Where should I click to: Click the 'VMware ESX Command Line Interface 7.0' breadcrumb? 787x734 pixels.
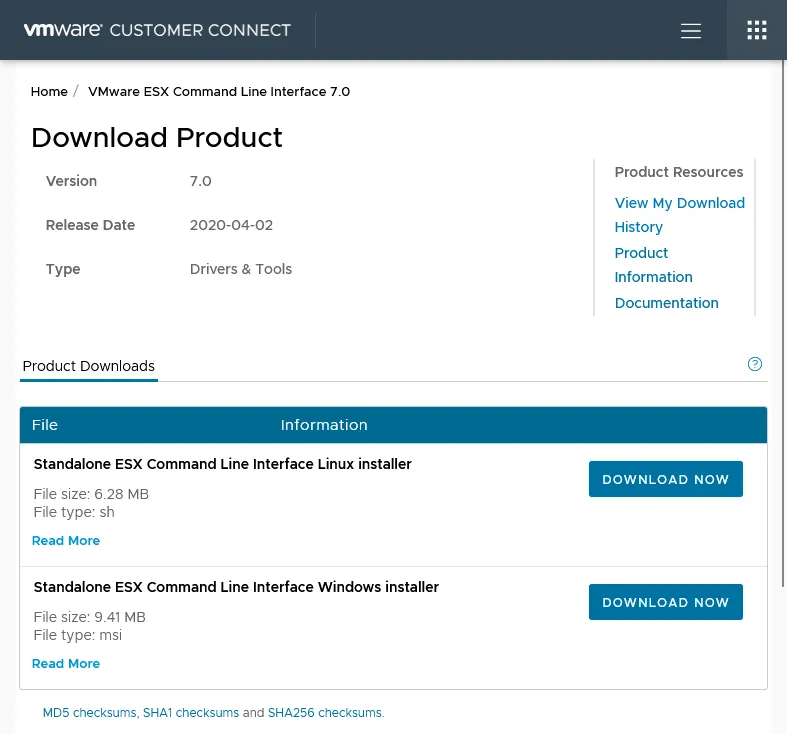point(219,92)
